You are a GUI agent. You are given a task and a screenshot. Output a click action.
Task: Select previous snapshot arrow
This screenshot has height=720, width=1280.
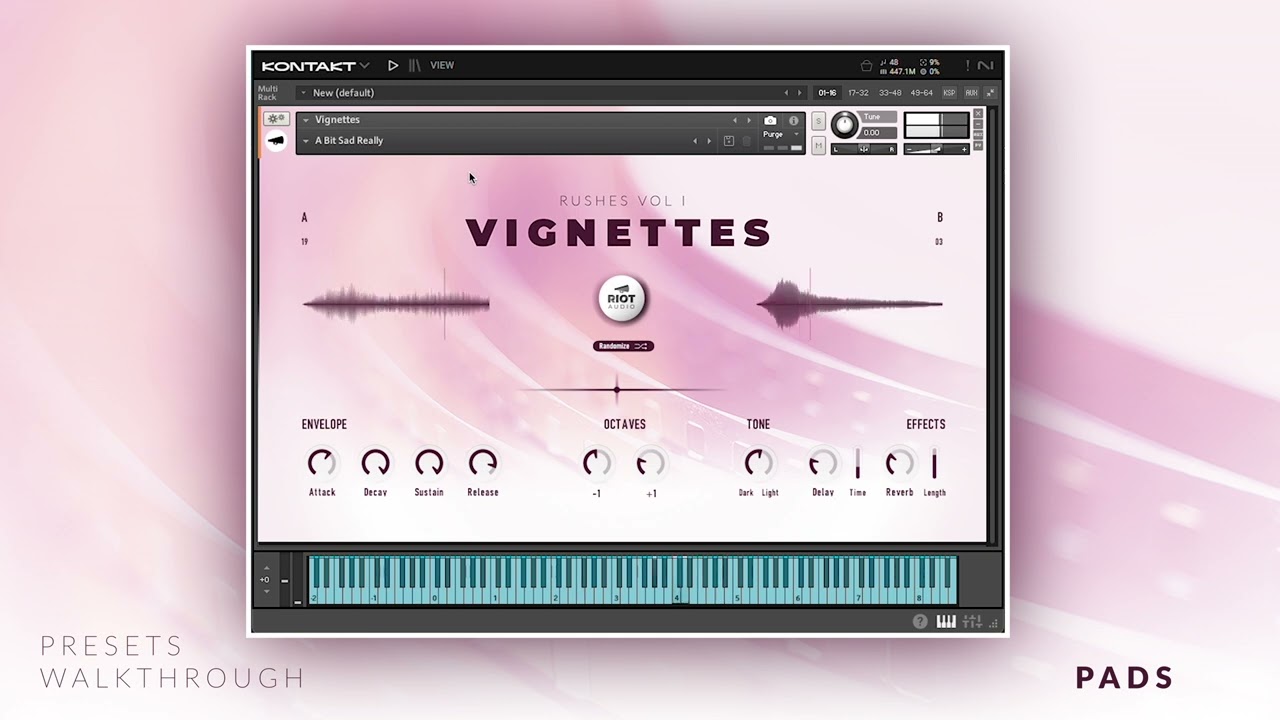click(695, 141)
